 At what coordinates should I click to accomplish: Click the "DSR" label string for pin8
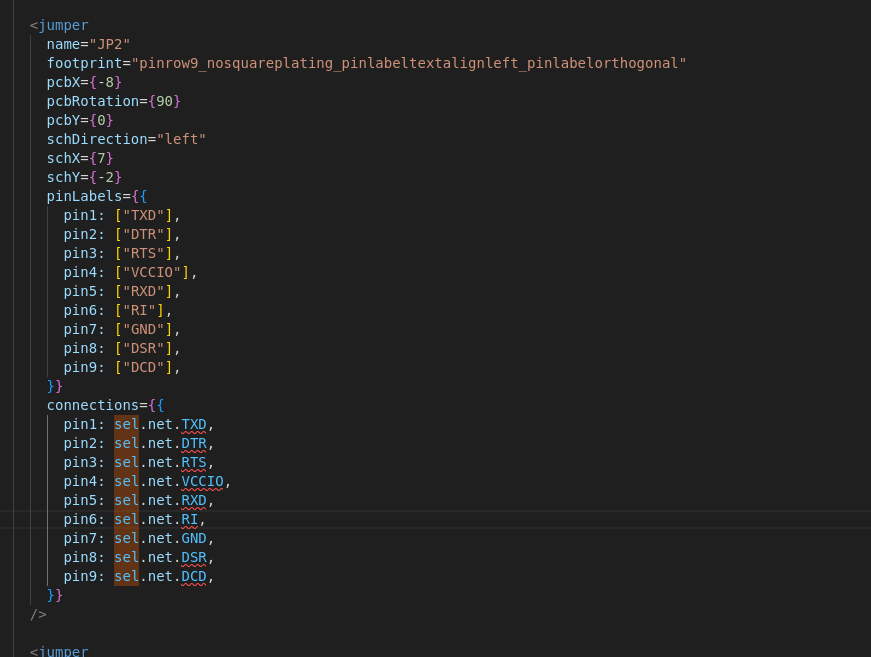click(x=143, y=348)
